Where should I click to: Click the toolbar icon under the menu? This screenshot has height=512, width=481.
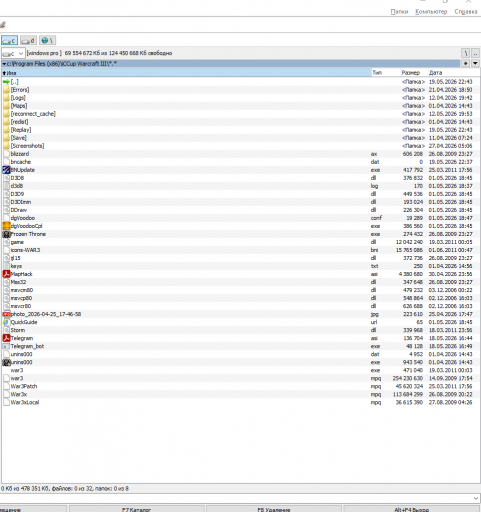coord(3,25)
